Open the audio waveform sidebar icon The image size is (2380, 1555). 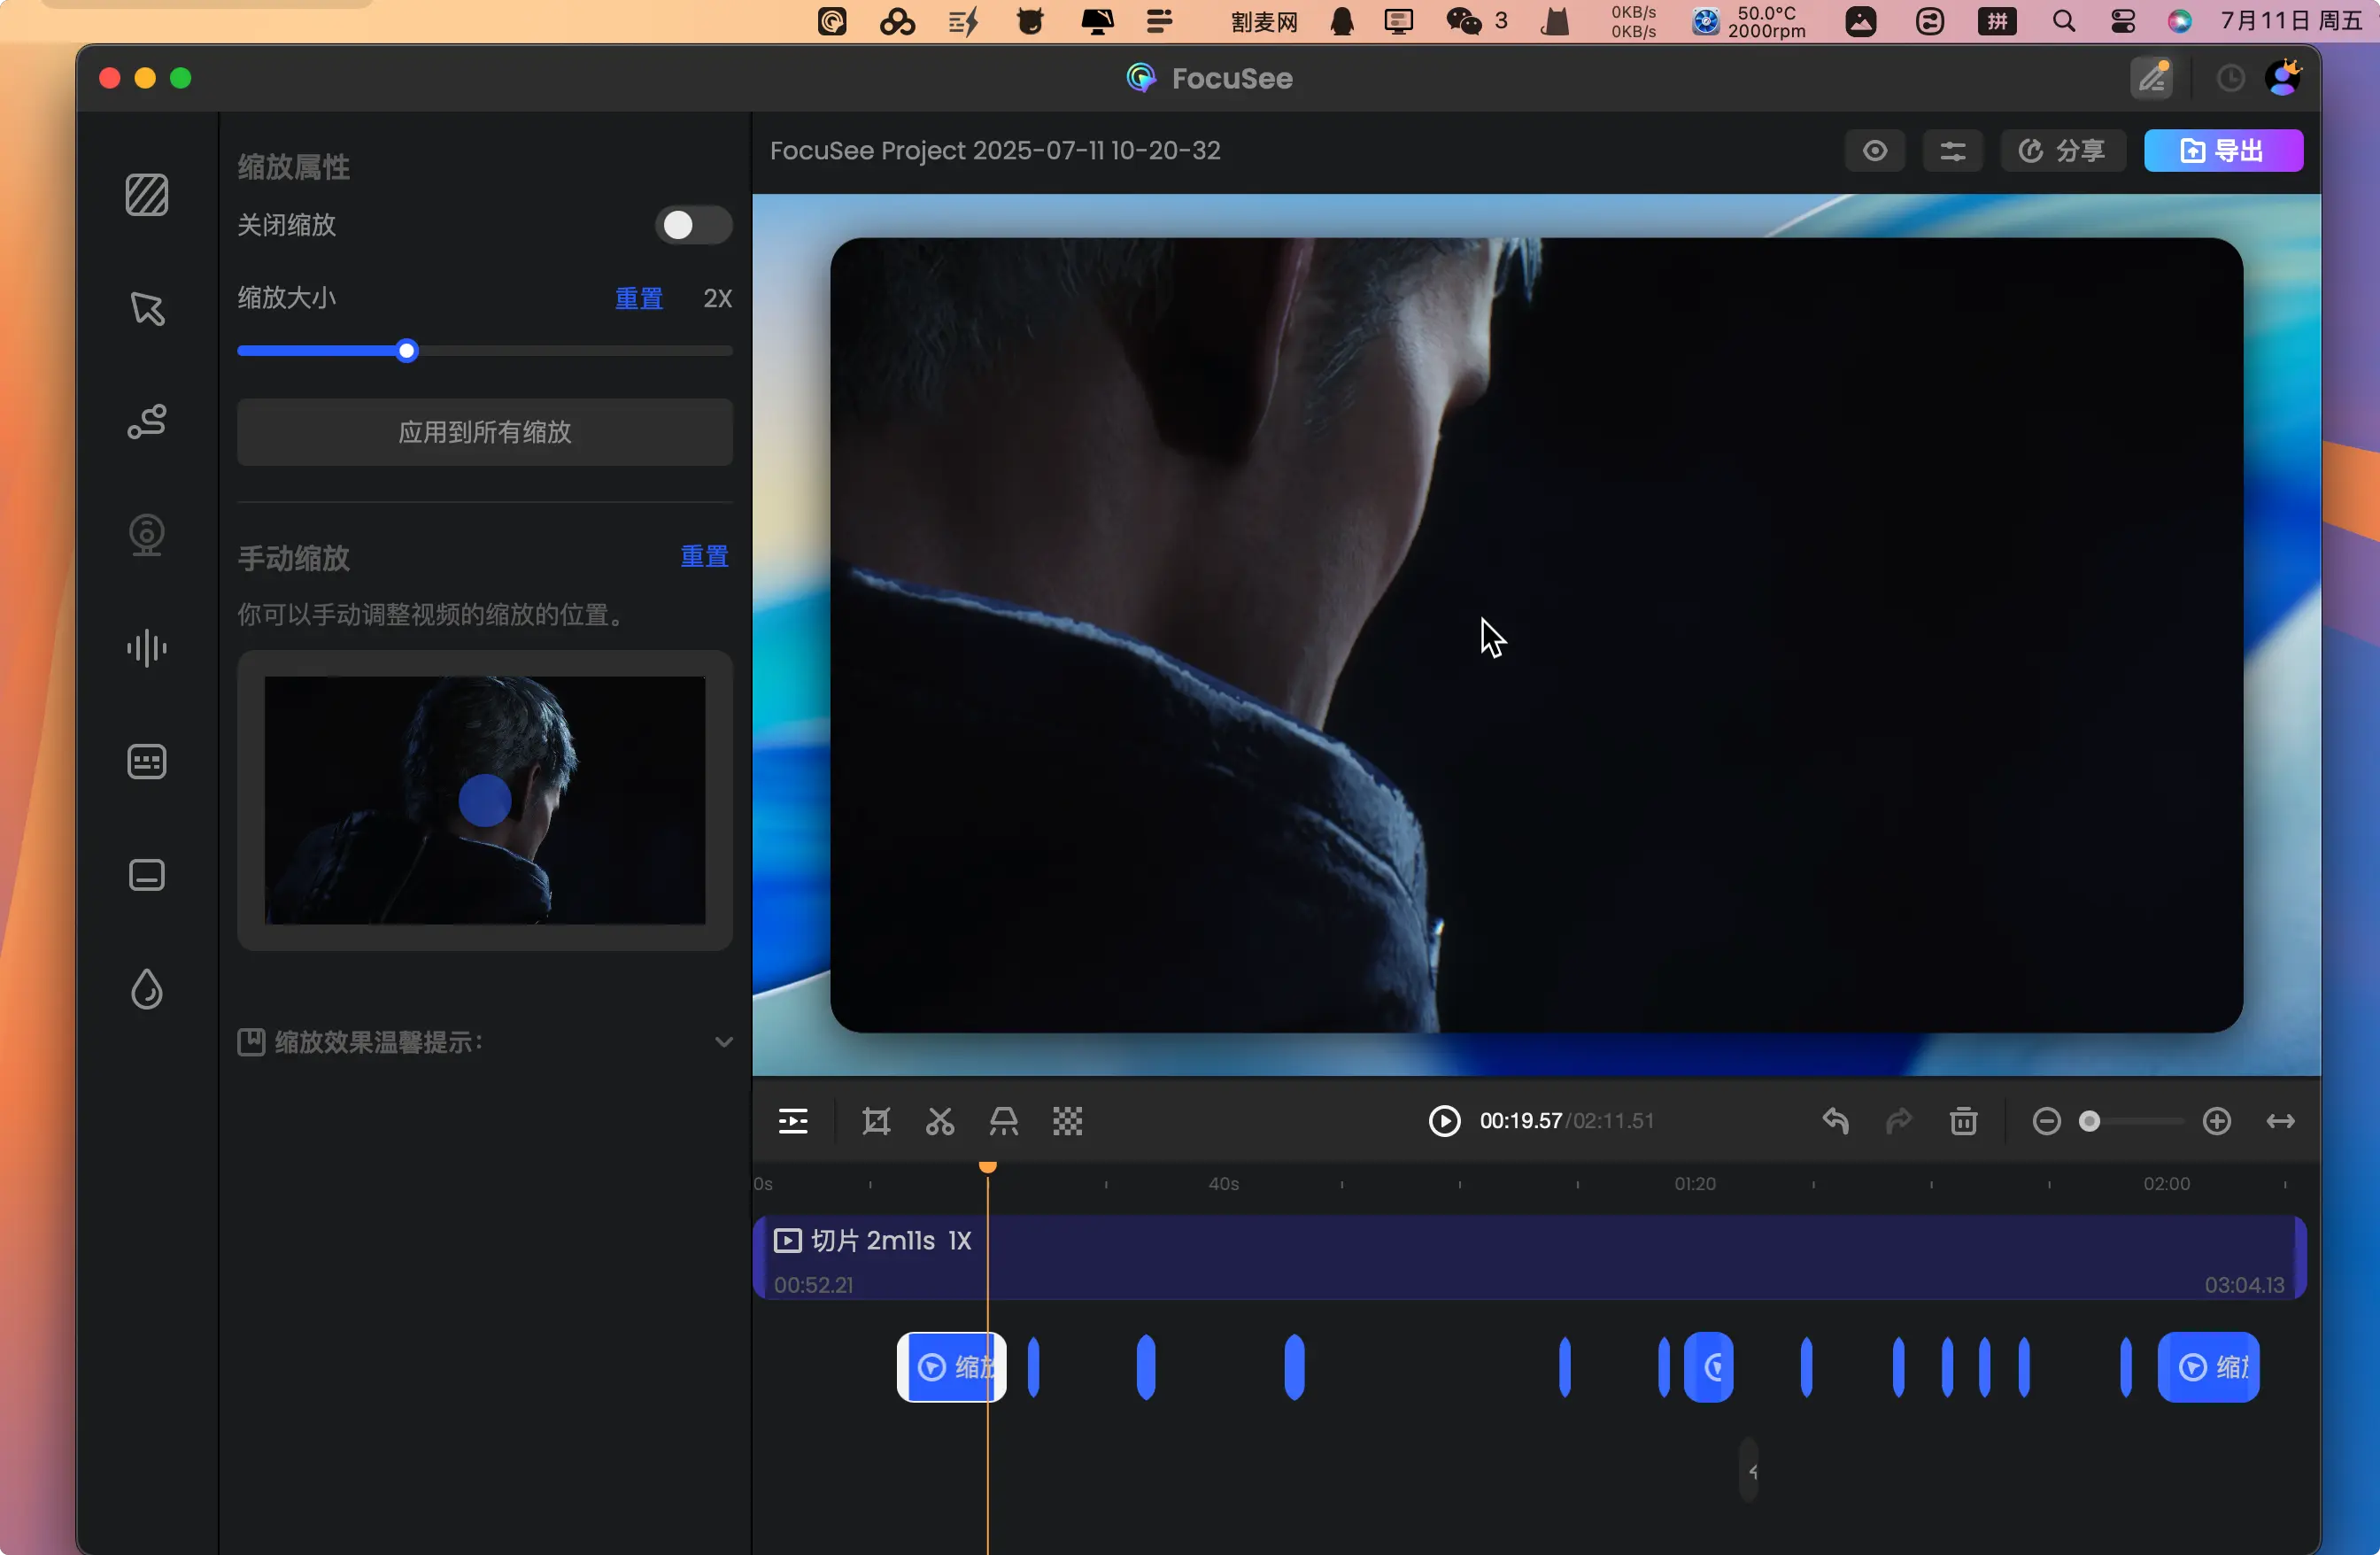coord(147,648)
